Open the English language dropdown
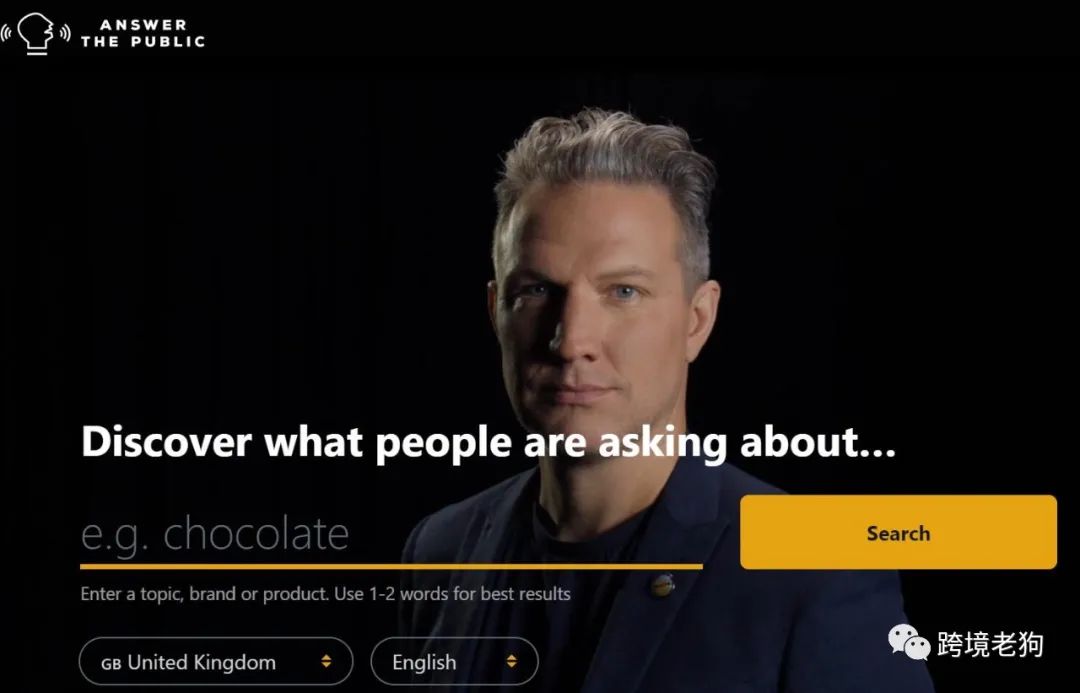This screenshot has height=693, width=1080. [x=455, y=662]
